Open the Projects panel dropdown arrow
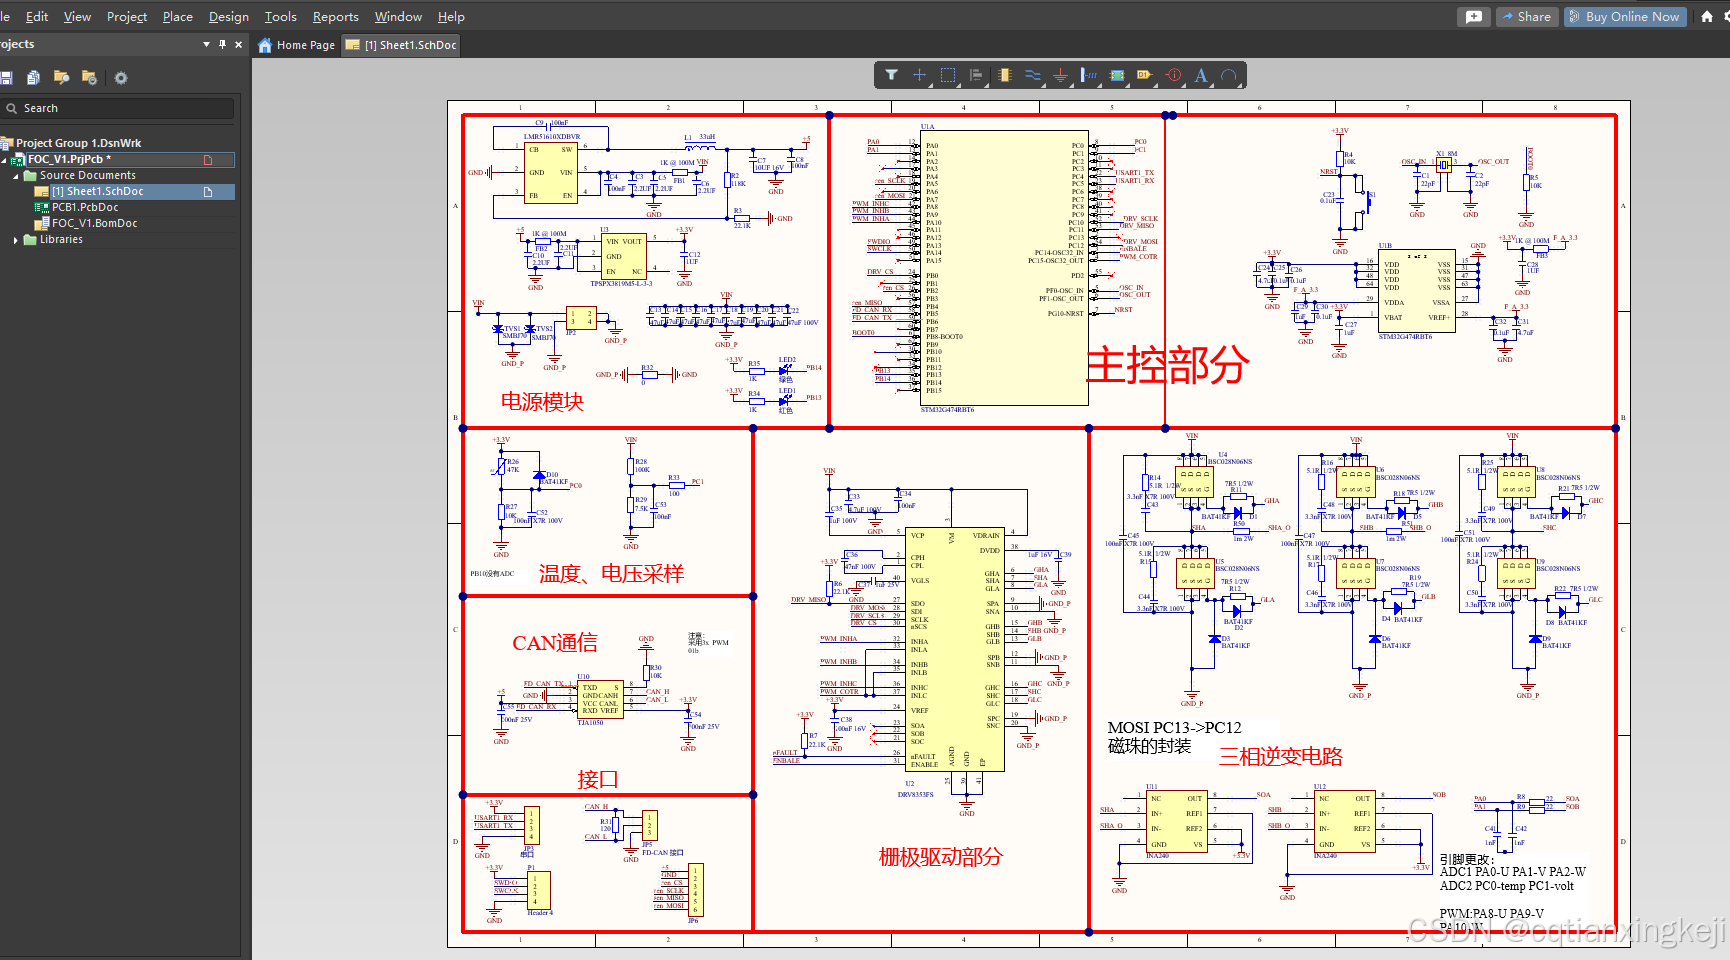 point(206,44)
